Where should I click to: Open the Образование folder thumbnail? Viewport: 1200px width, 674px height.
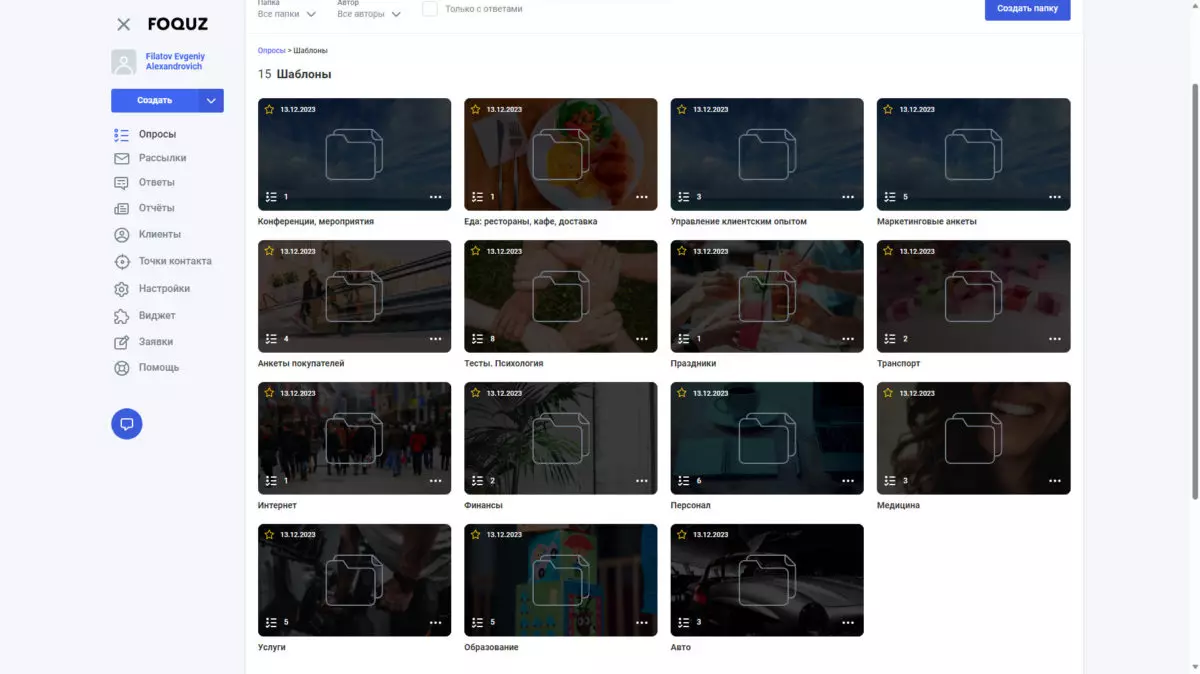pyautogui.click(x=560, y=580)
